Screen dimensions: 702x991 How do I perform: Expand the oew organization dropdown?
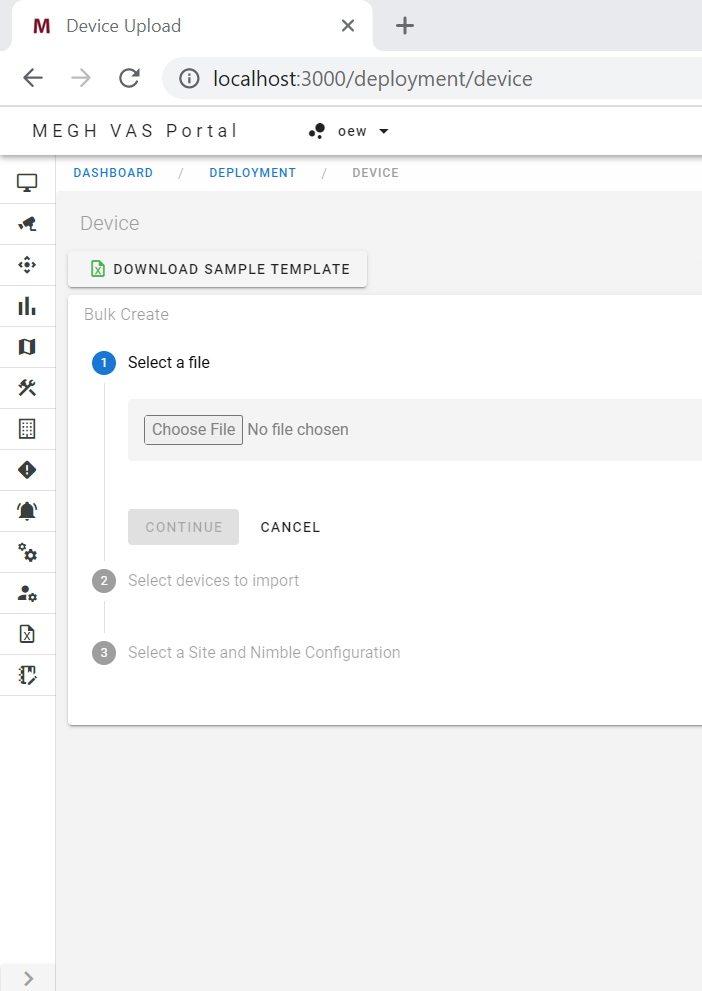(349, 131)
